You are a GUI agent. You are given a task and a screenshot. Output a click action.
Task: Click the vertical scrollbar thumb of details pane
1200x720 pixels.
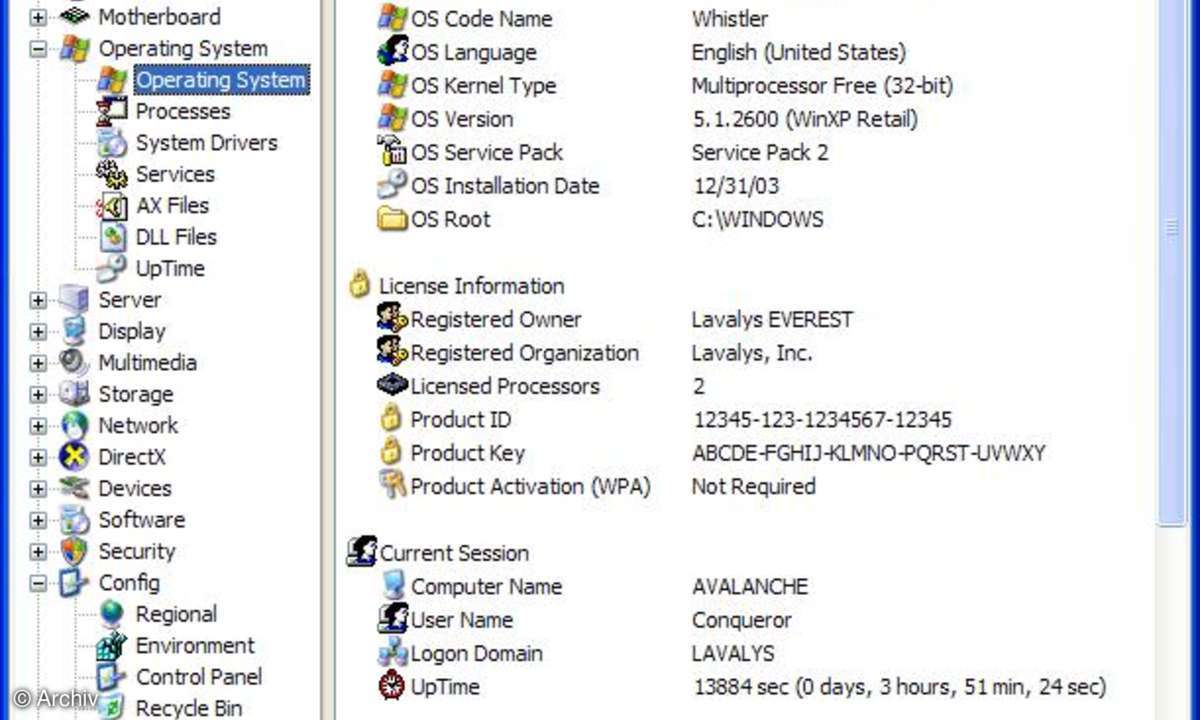(1171, 260)
